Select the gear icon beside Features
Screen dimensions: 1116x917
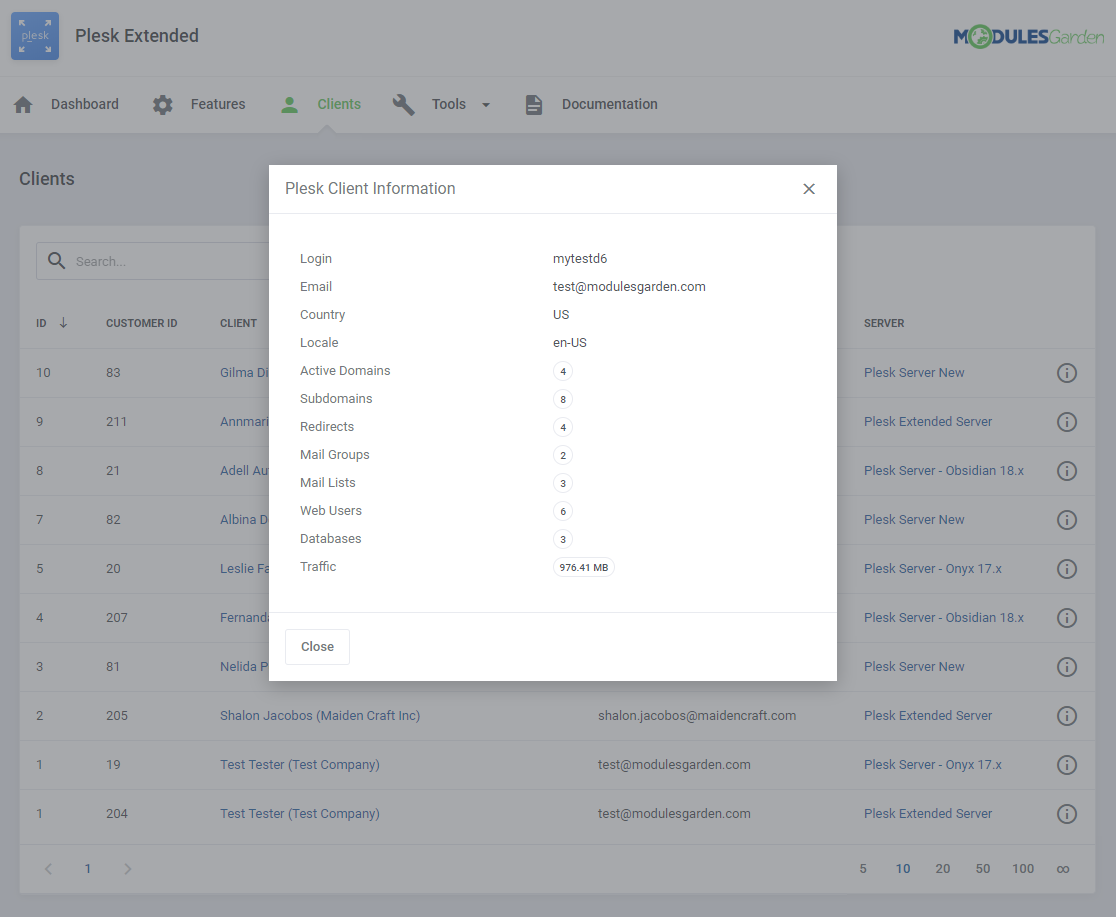click(x=162, y=103)
